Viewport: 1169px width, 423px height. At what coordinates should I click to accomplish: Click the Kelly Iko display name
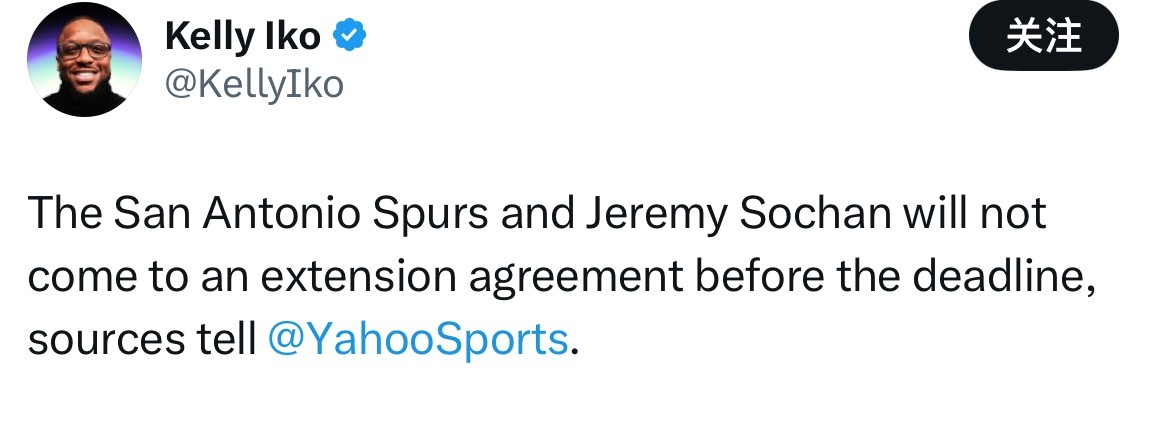click(x=243, y=37)
